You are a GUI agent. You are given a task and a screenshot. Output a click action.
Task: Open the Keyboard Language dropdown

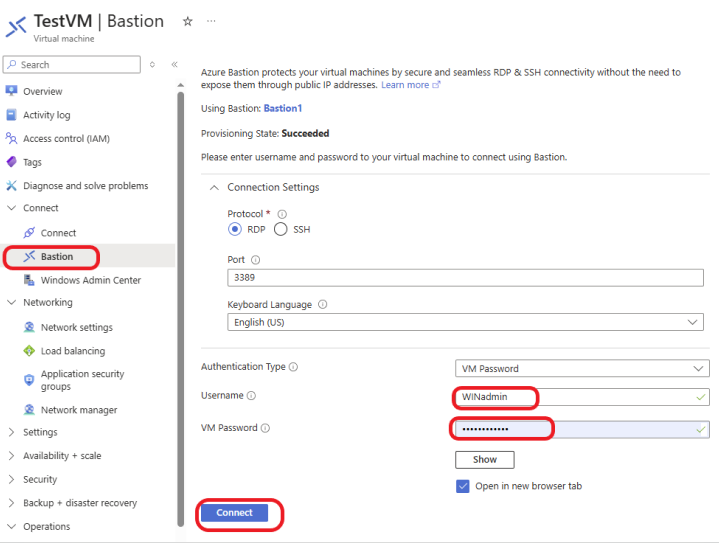465,322
